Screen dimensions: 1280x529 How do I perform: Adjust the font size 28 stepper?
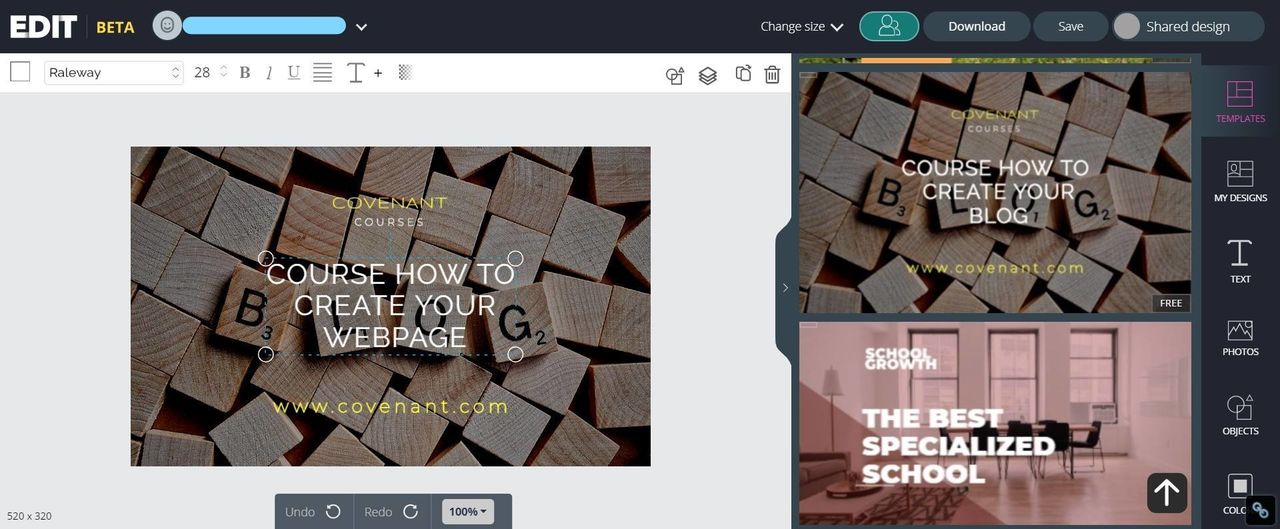pos(223,72)
